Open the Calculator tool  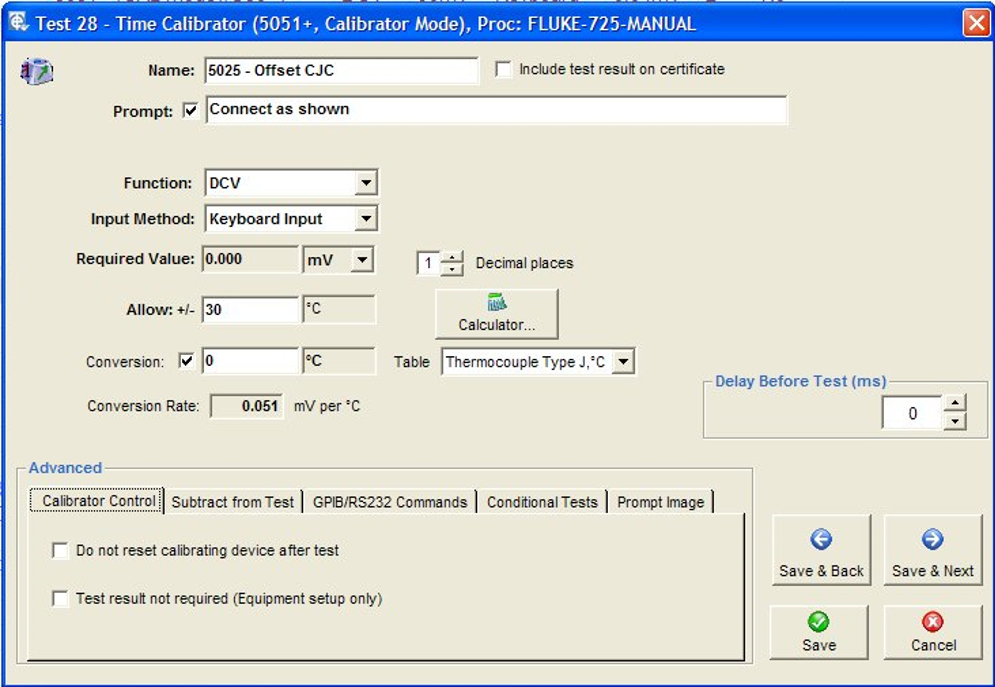[x=496, y=314]
